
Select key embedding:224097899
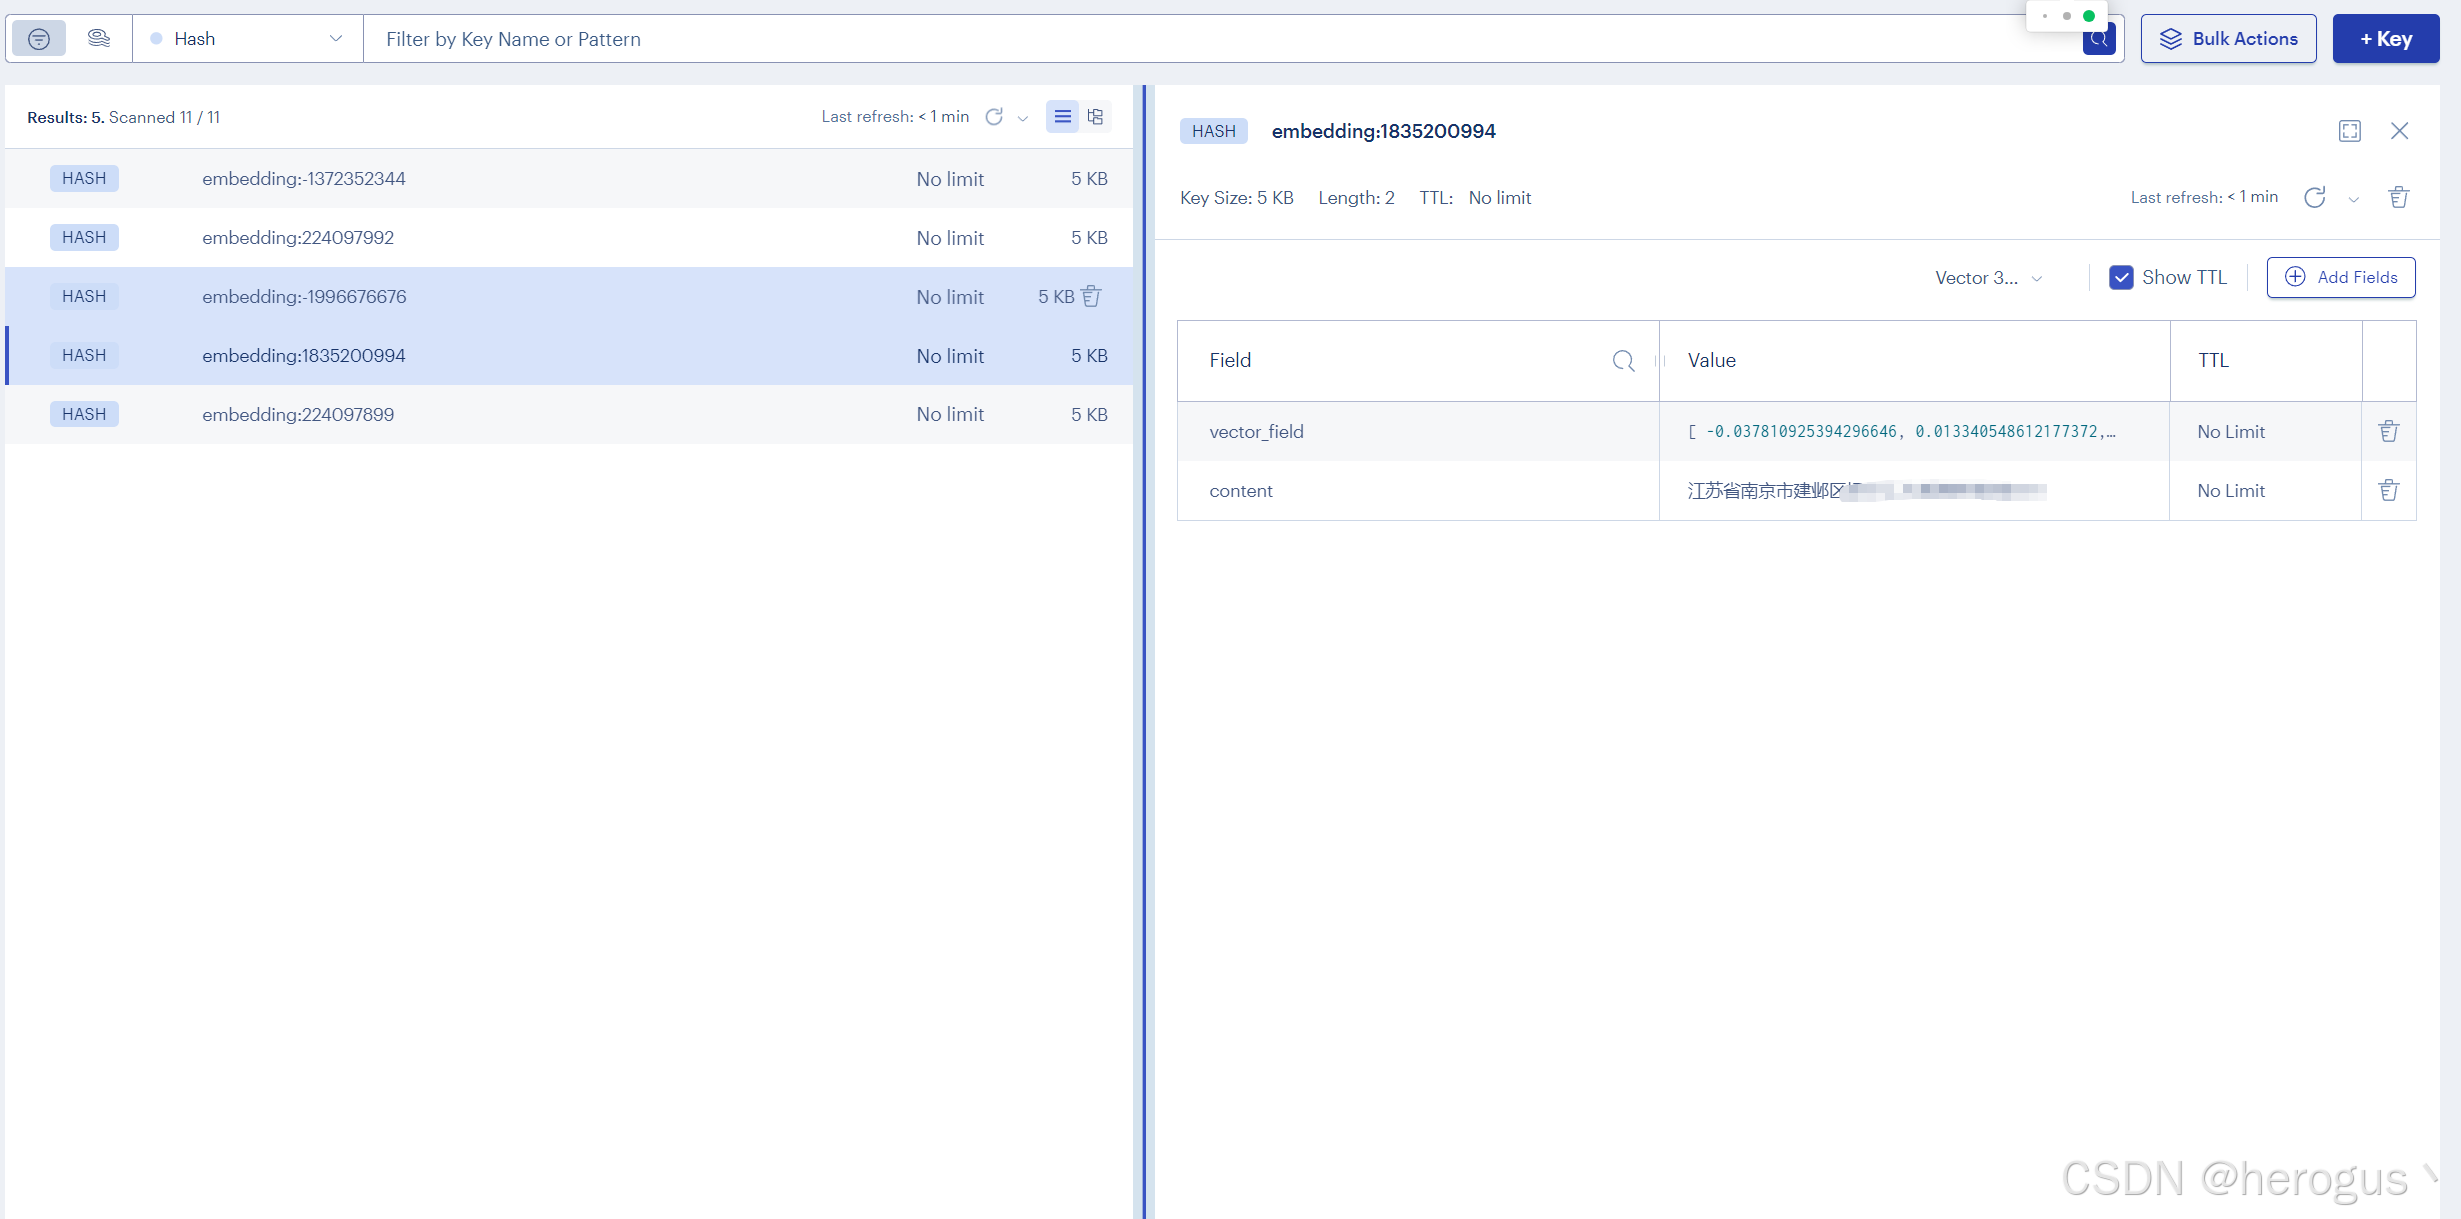coord(569,414)
